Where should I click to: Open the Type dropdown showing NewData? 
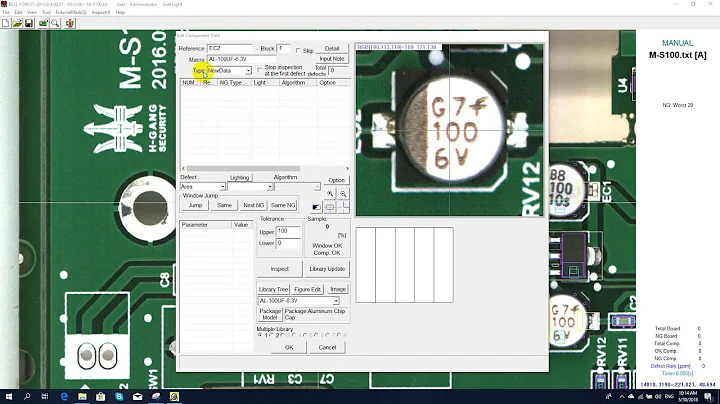229,71
